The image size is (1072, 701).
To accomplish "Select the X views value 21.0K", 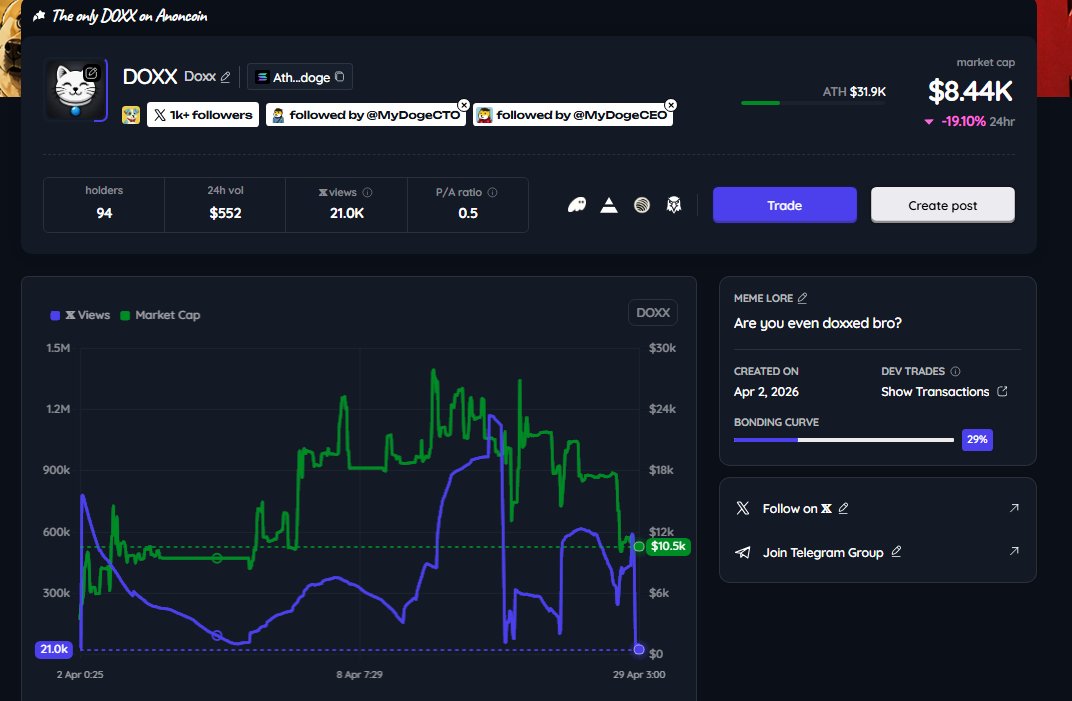I will pos(347,213).
